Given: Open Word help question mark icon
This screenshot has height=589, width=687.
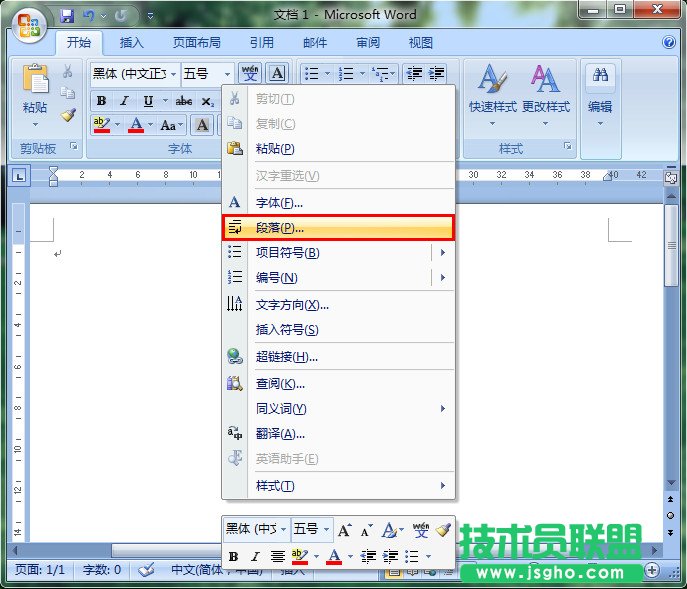Looking at the screenshot, I should pyautogui.click(x=669, y=42).
